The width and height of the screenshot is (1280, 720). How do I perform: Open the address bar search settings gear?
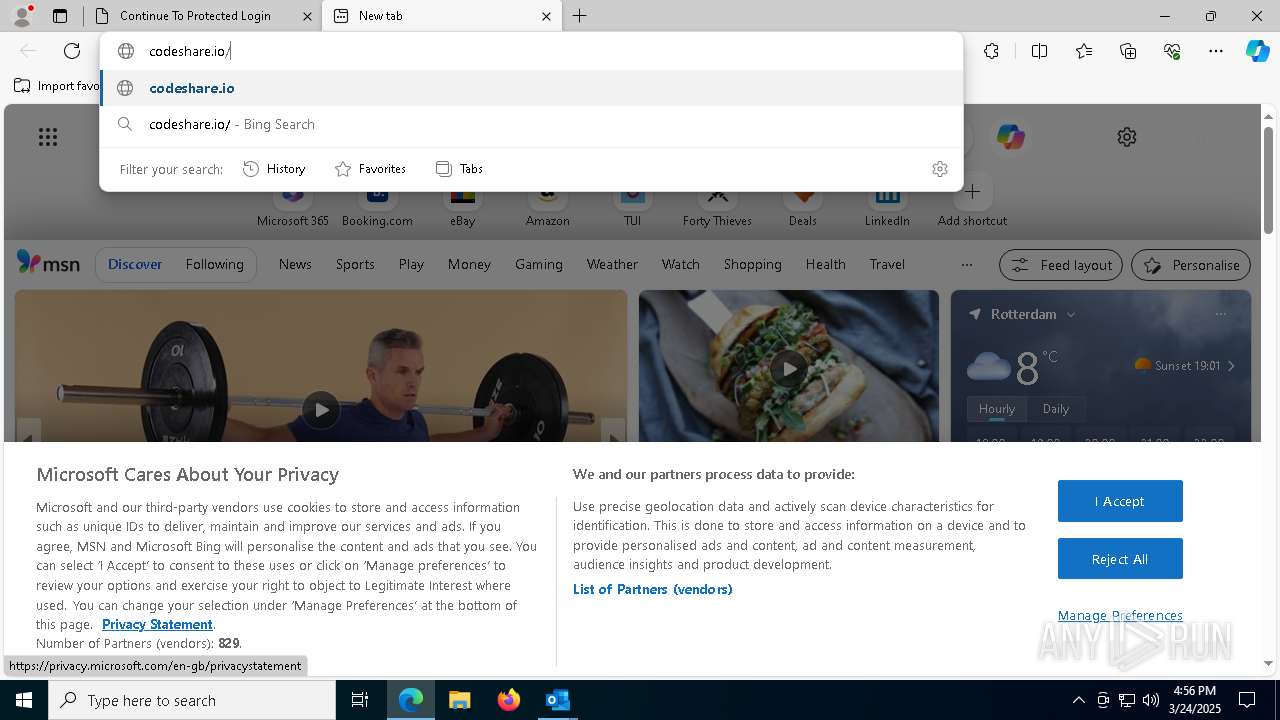point(939,169)
